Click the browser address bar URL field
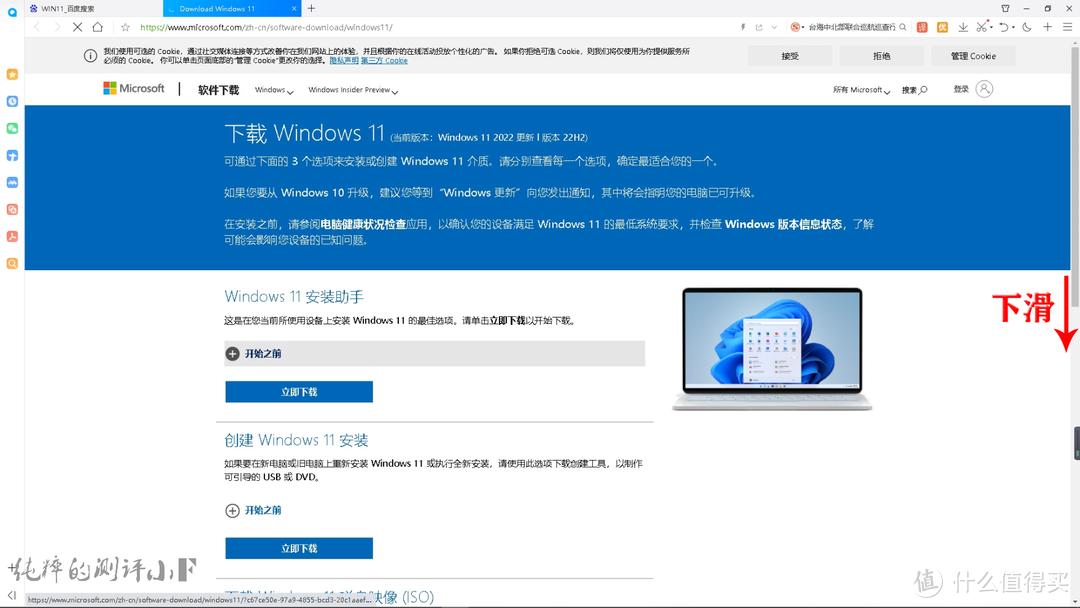The image size is (1080, 608). [x=250, y=27]
